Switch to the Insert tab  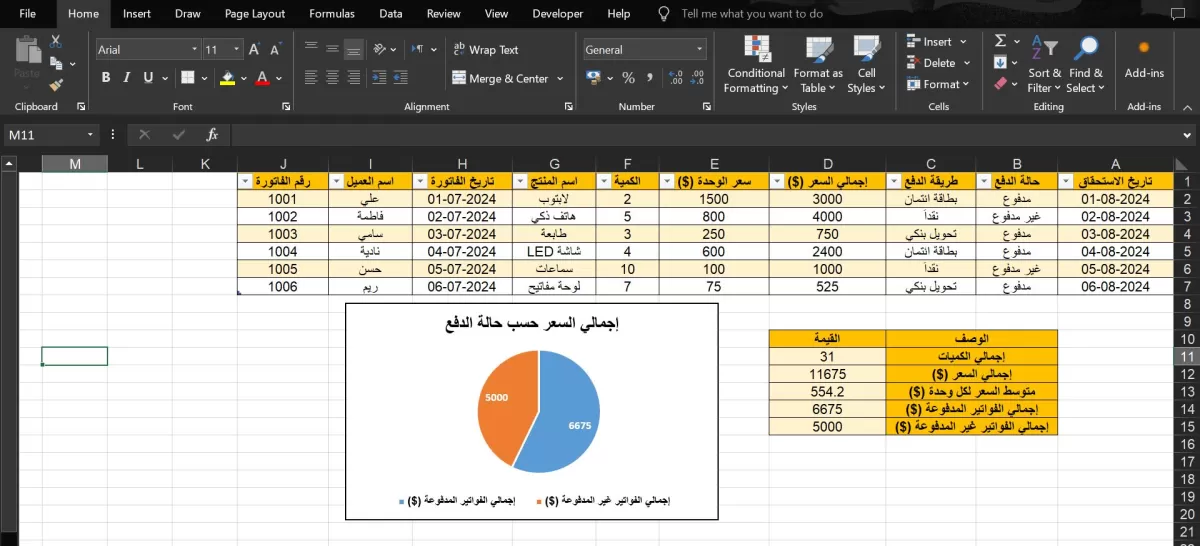[x=137, y=14]
